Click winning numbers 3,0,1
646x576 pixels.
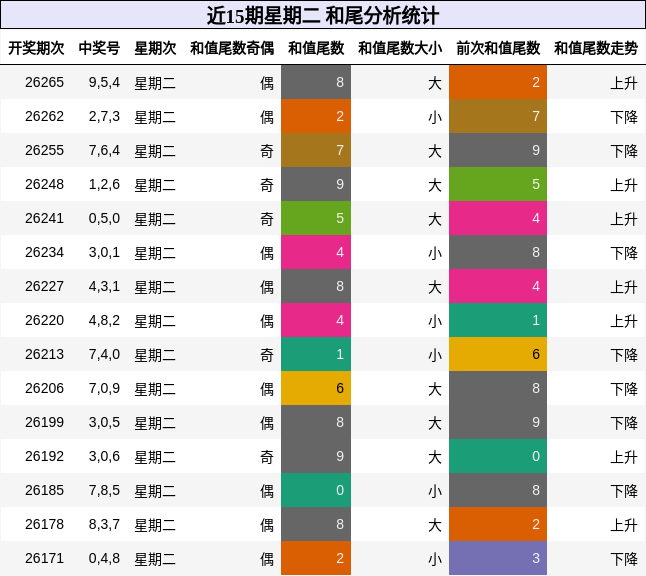pos(104,253)
